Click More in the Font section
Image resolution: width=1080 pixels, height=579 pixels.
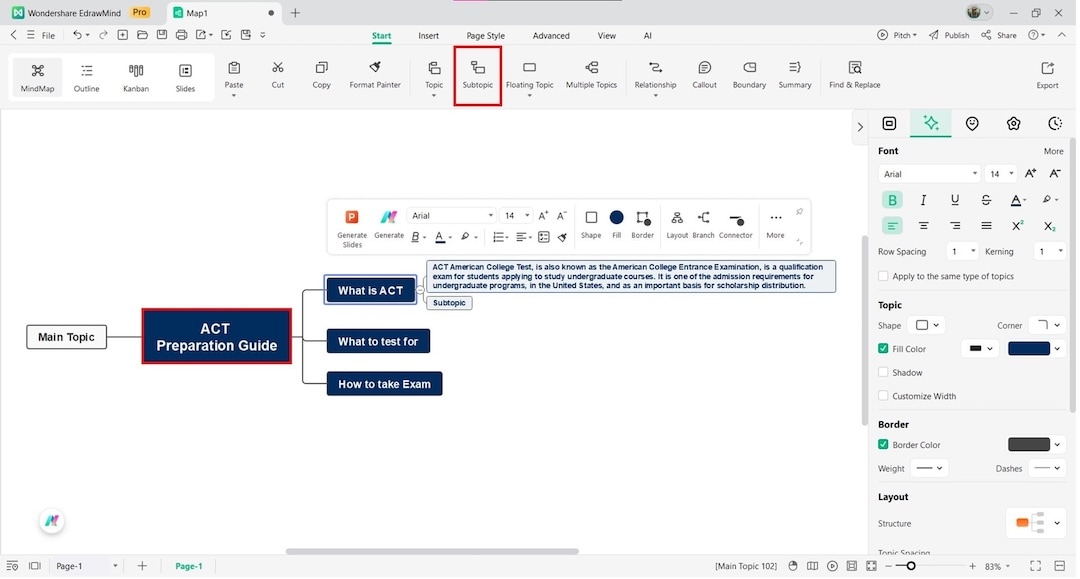[x=1052, y=151]
